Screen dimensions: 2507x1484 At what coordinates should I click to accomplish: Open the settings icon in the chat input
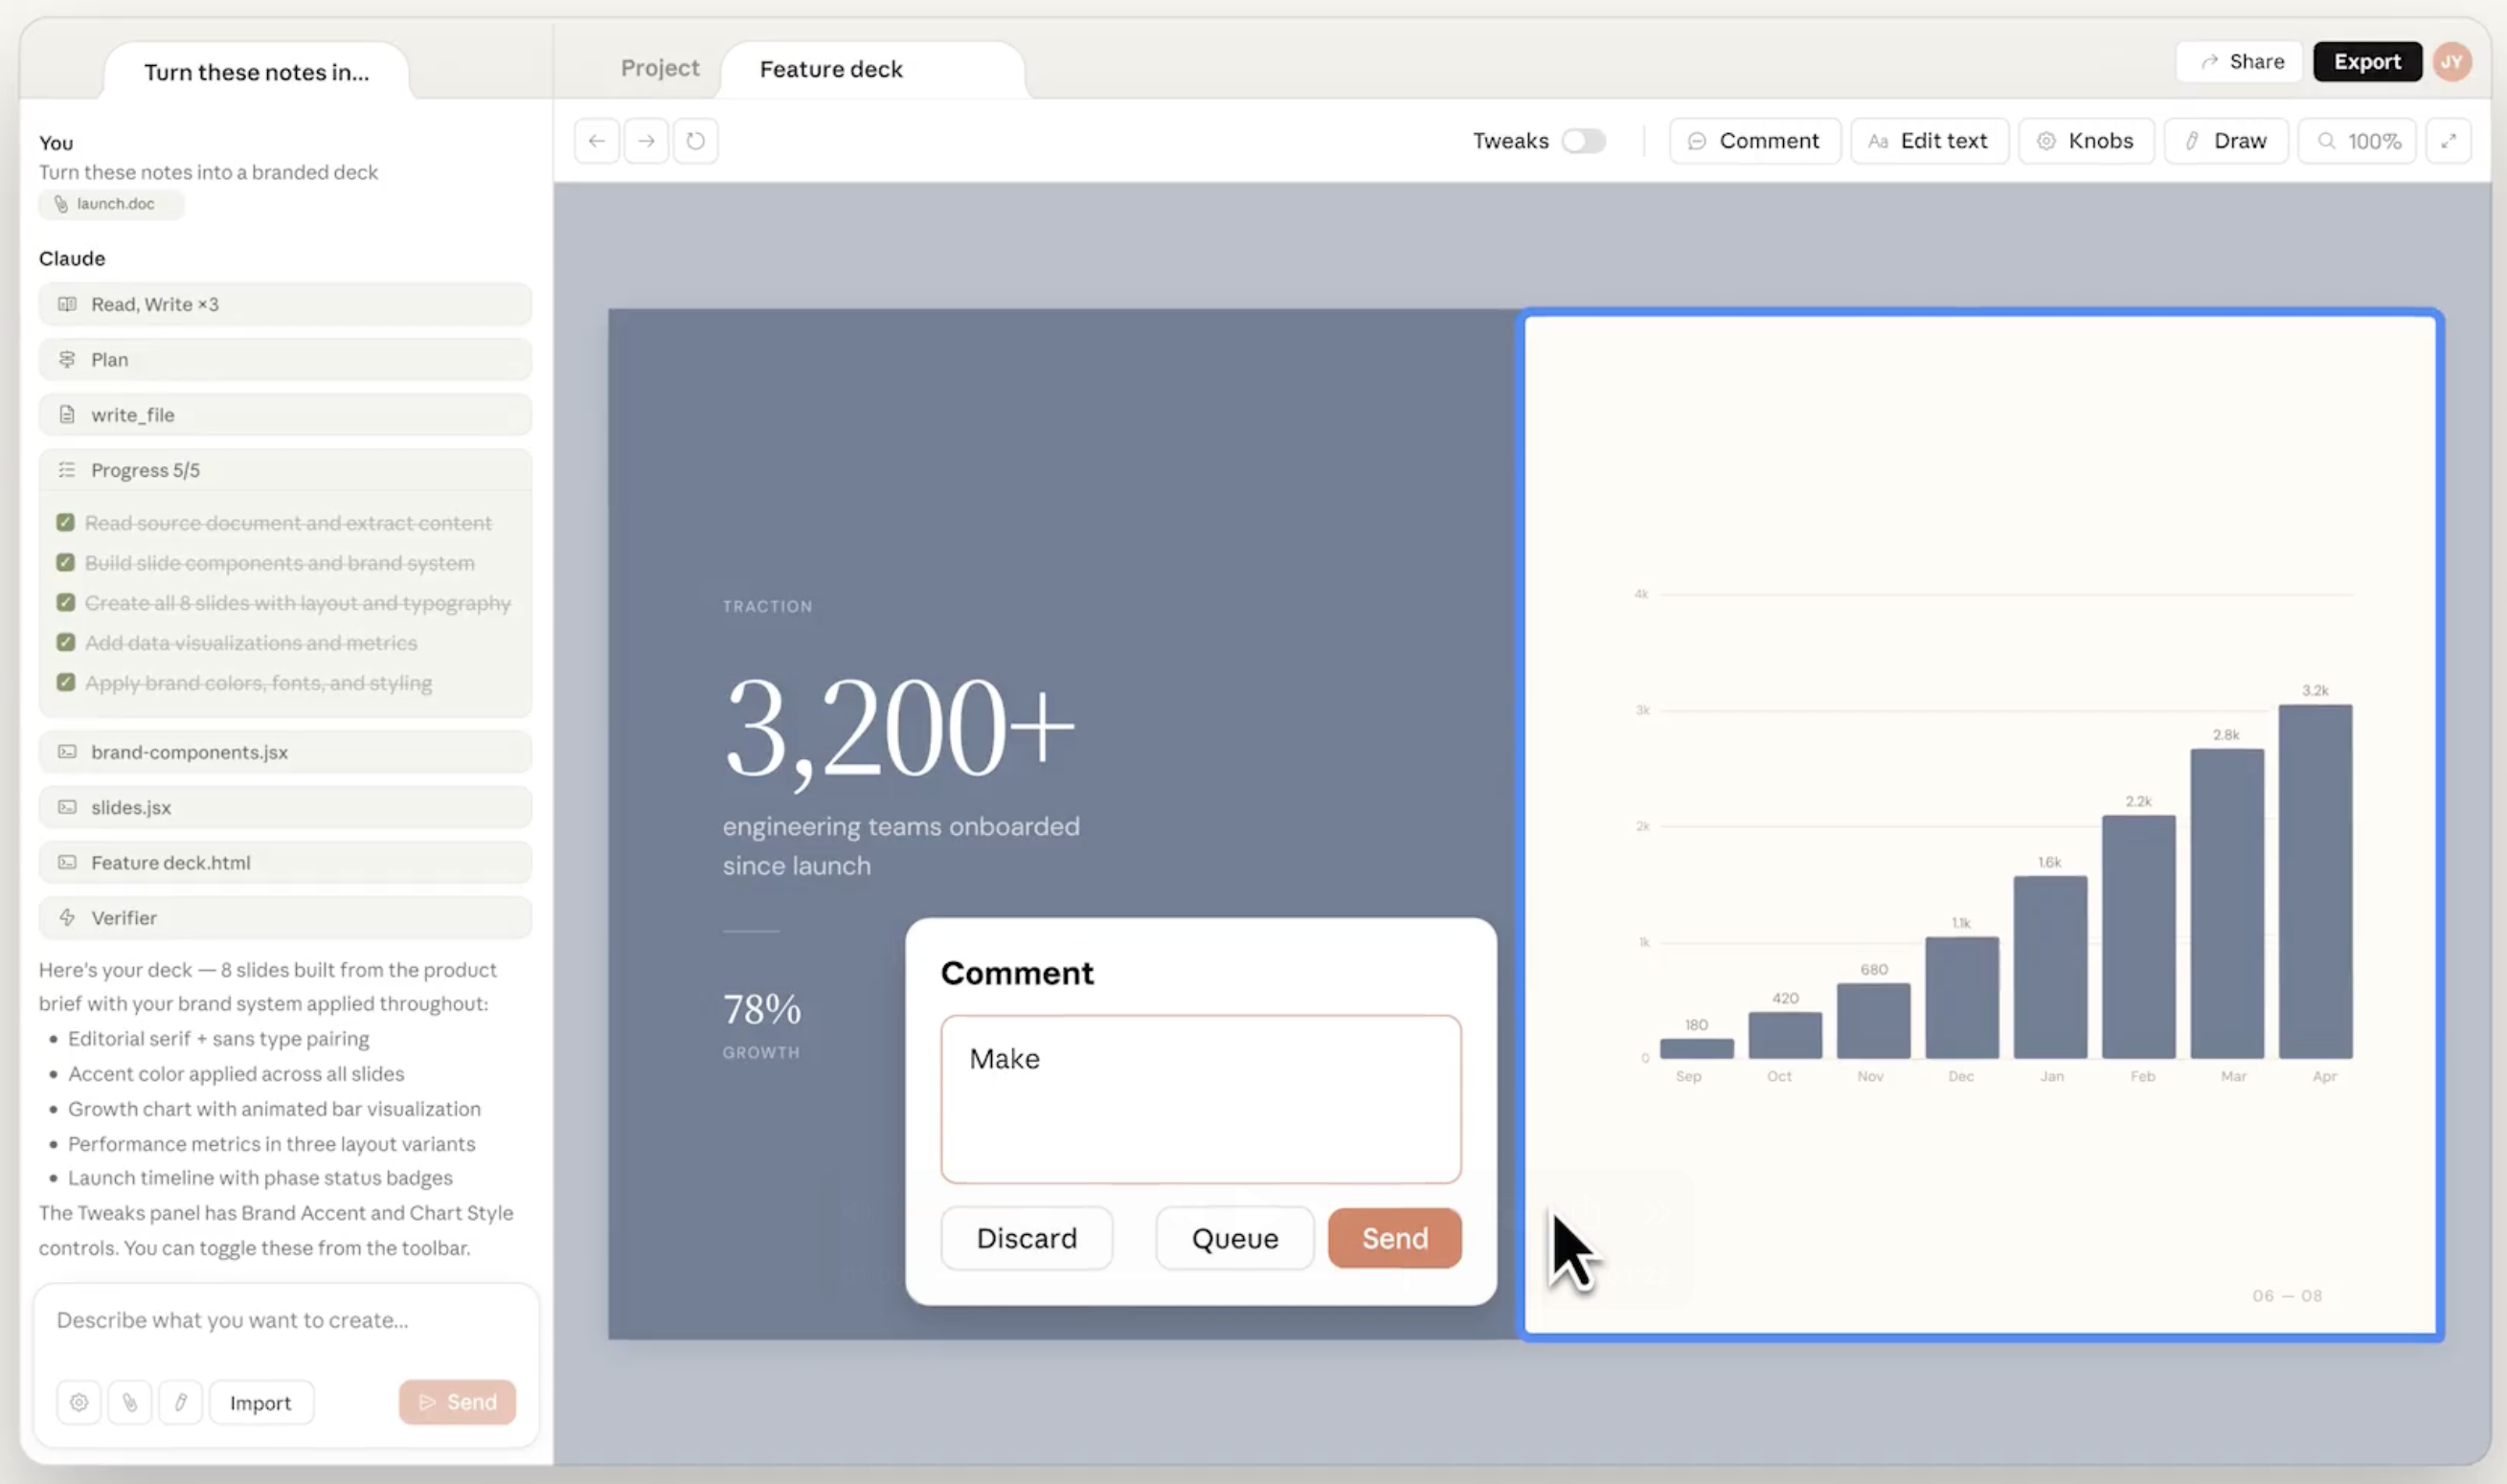tap(79, 1401)
